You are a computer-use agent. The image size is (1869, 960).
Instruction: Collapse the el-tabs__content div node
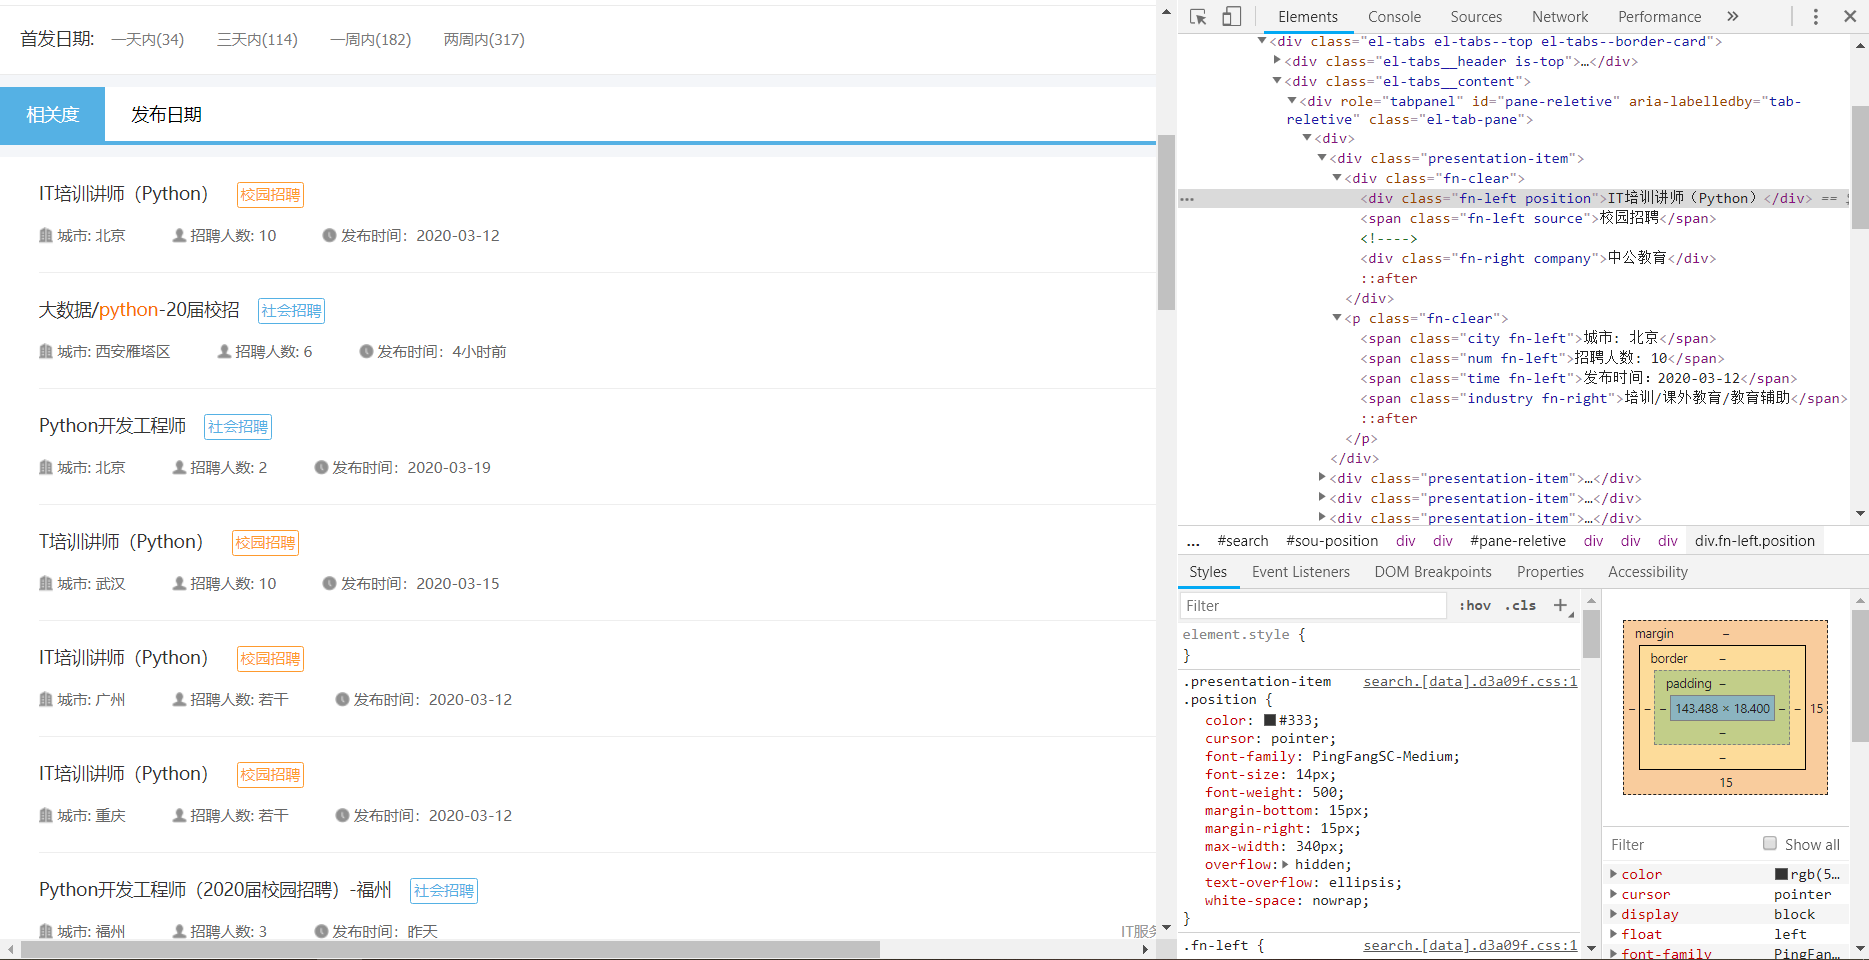coord(1277,81)
